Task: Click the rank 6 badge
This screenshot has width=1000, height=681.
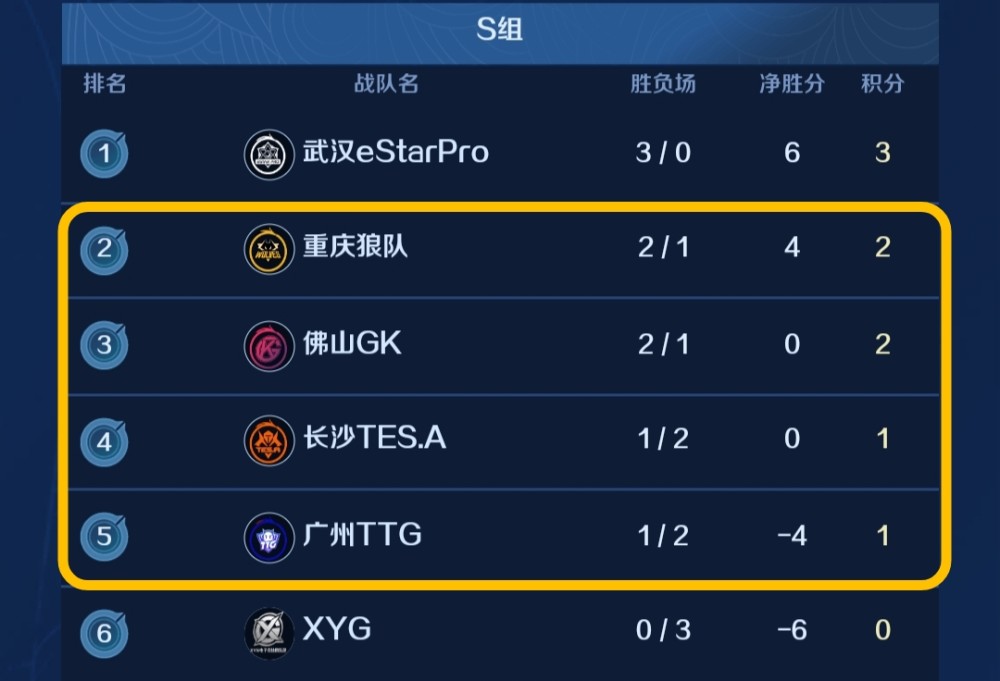Action: point(104,634)
